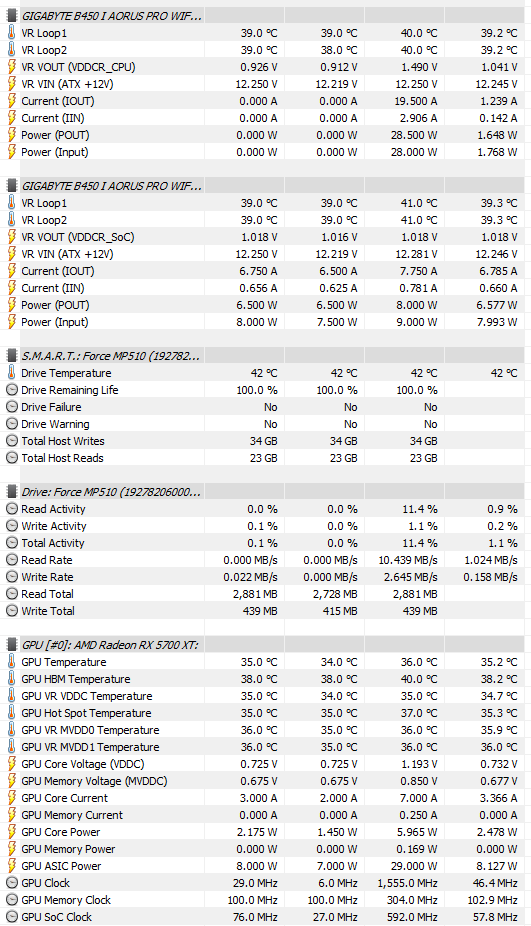Viewport: 531px width, 926px height.
Task: Click the lightning icon for VR VOUT (VDDCR_SoC)
Action: [12, 237]
